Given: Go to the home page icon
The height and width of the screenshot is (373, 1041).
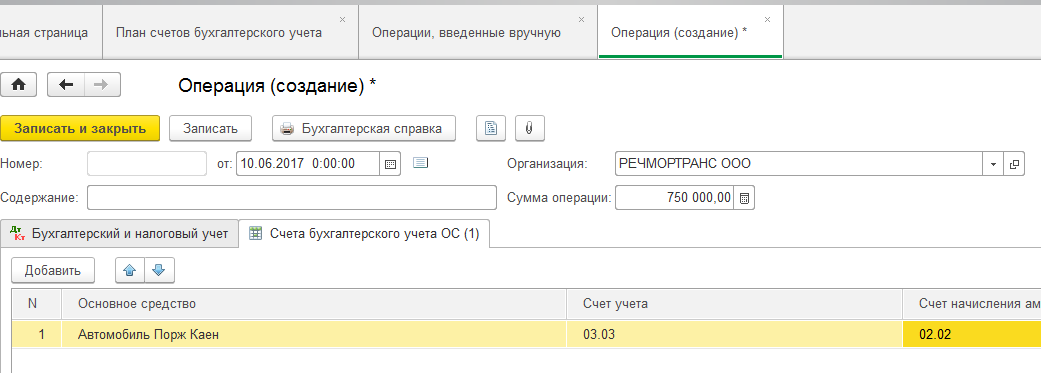Looking at the screenshot, I should pyautogui.click(x=19, y=85).
